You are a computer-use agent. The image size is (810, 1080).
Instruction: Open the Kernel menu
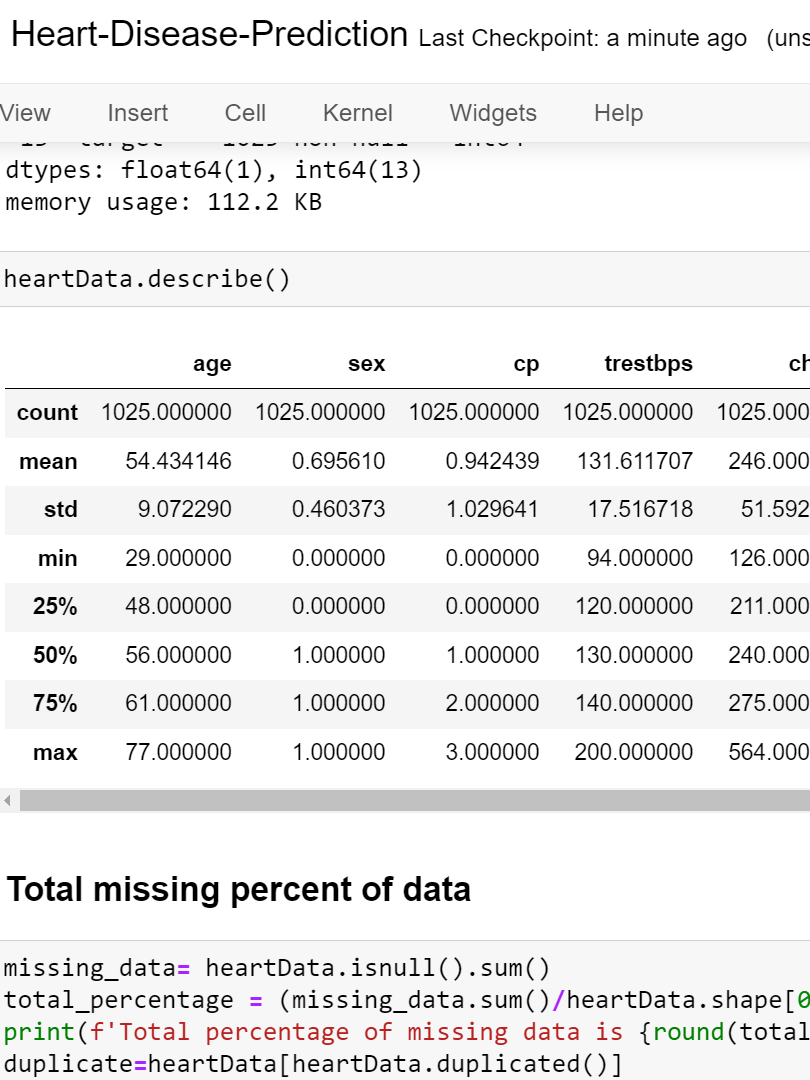tap(357, 113)
